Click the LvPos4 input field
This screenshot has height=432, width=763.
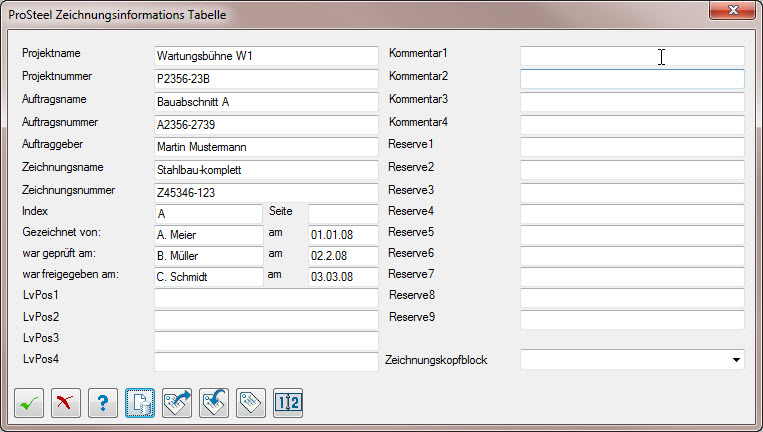point(266,362)
